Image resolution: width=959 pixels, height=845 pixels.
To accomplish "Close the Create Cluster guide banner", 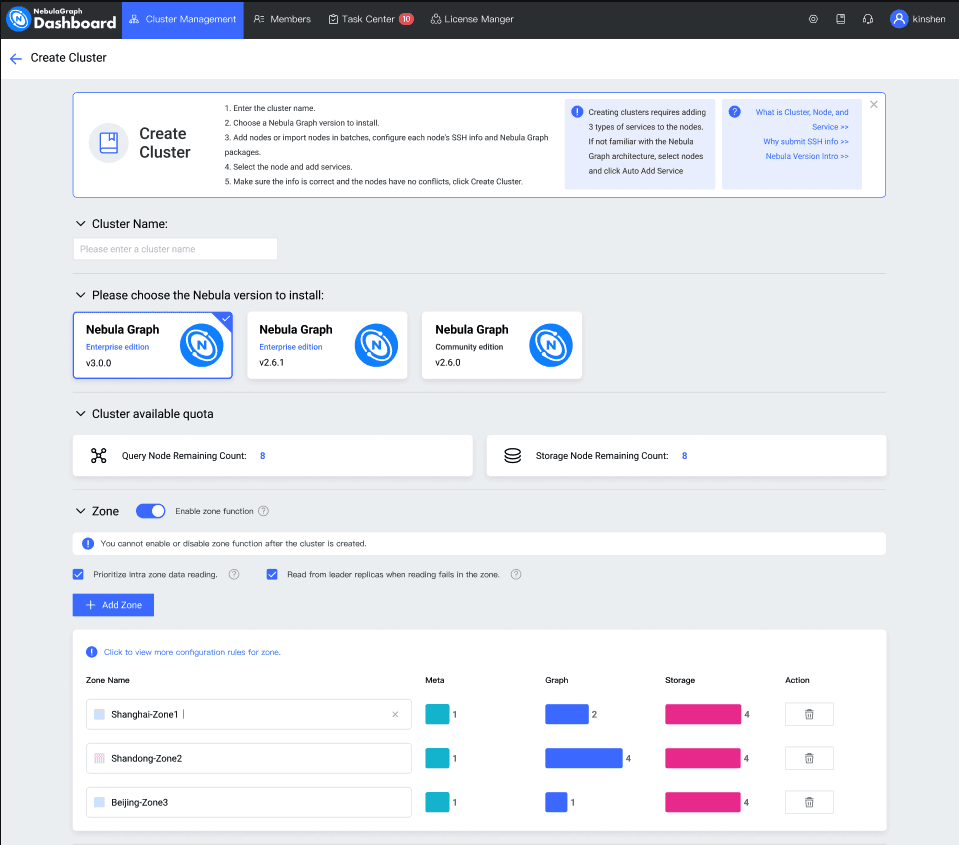I will [874, 105].
